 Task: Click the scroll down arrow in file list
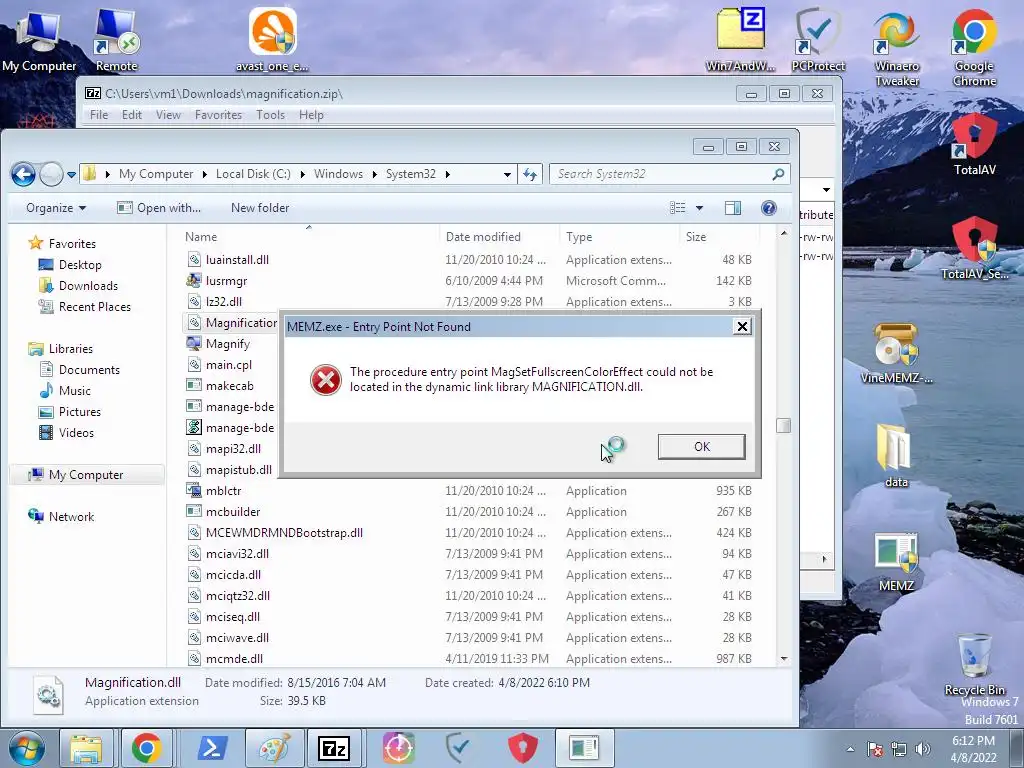coord(784,659)
